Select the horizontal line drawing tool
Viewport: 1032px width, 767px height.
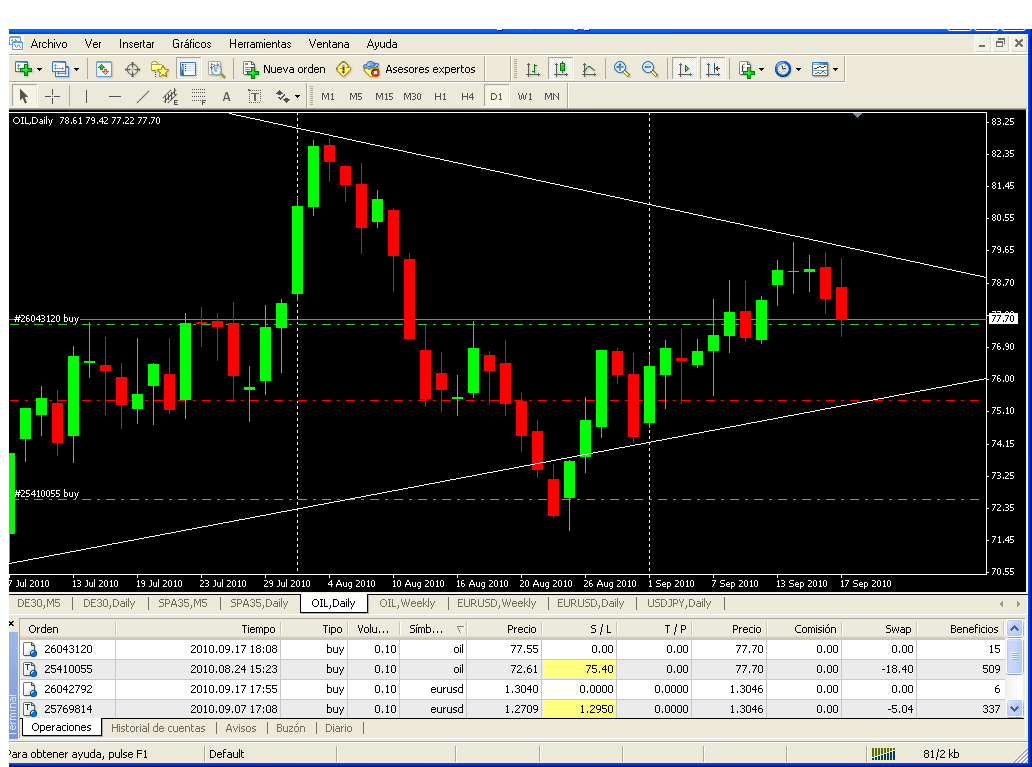click(115, 96)
